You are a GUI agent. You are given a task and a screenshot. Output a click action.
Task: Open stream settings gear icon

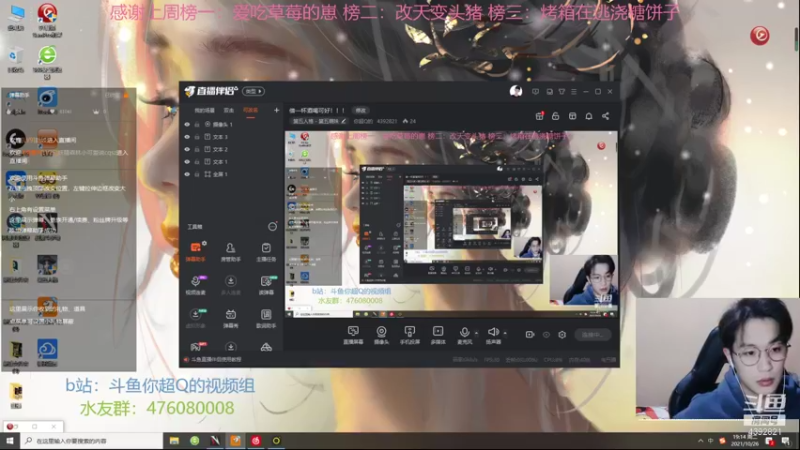562,335
